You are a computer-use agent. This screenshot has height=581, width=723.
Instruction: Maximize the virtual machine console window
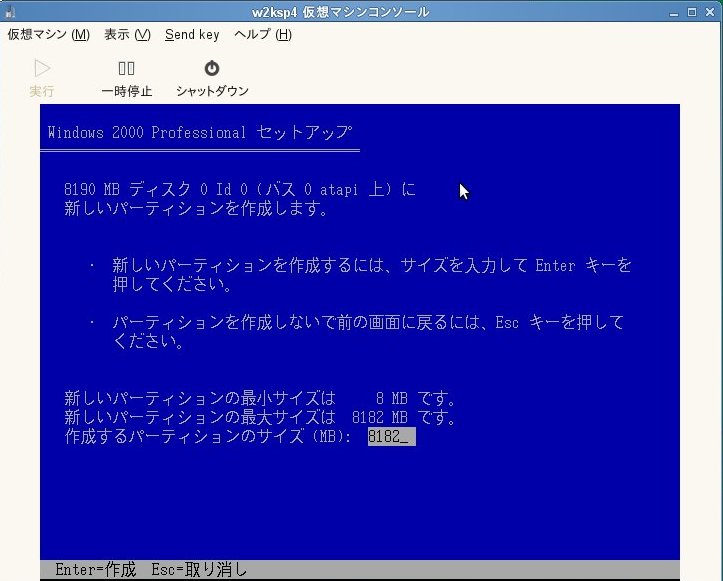point(692,12)
